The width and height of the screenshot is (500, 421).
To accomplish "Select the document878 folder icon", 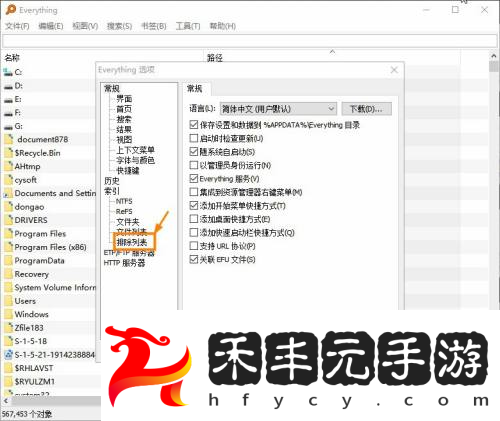I will point(9,139).
